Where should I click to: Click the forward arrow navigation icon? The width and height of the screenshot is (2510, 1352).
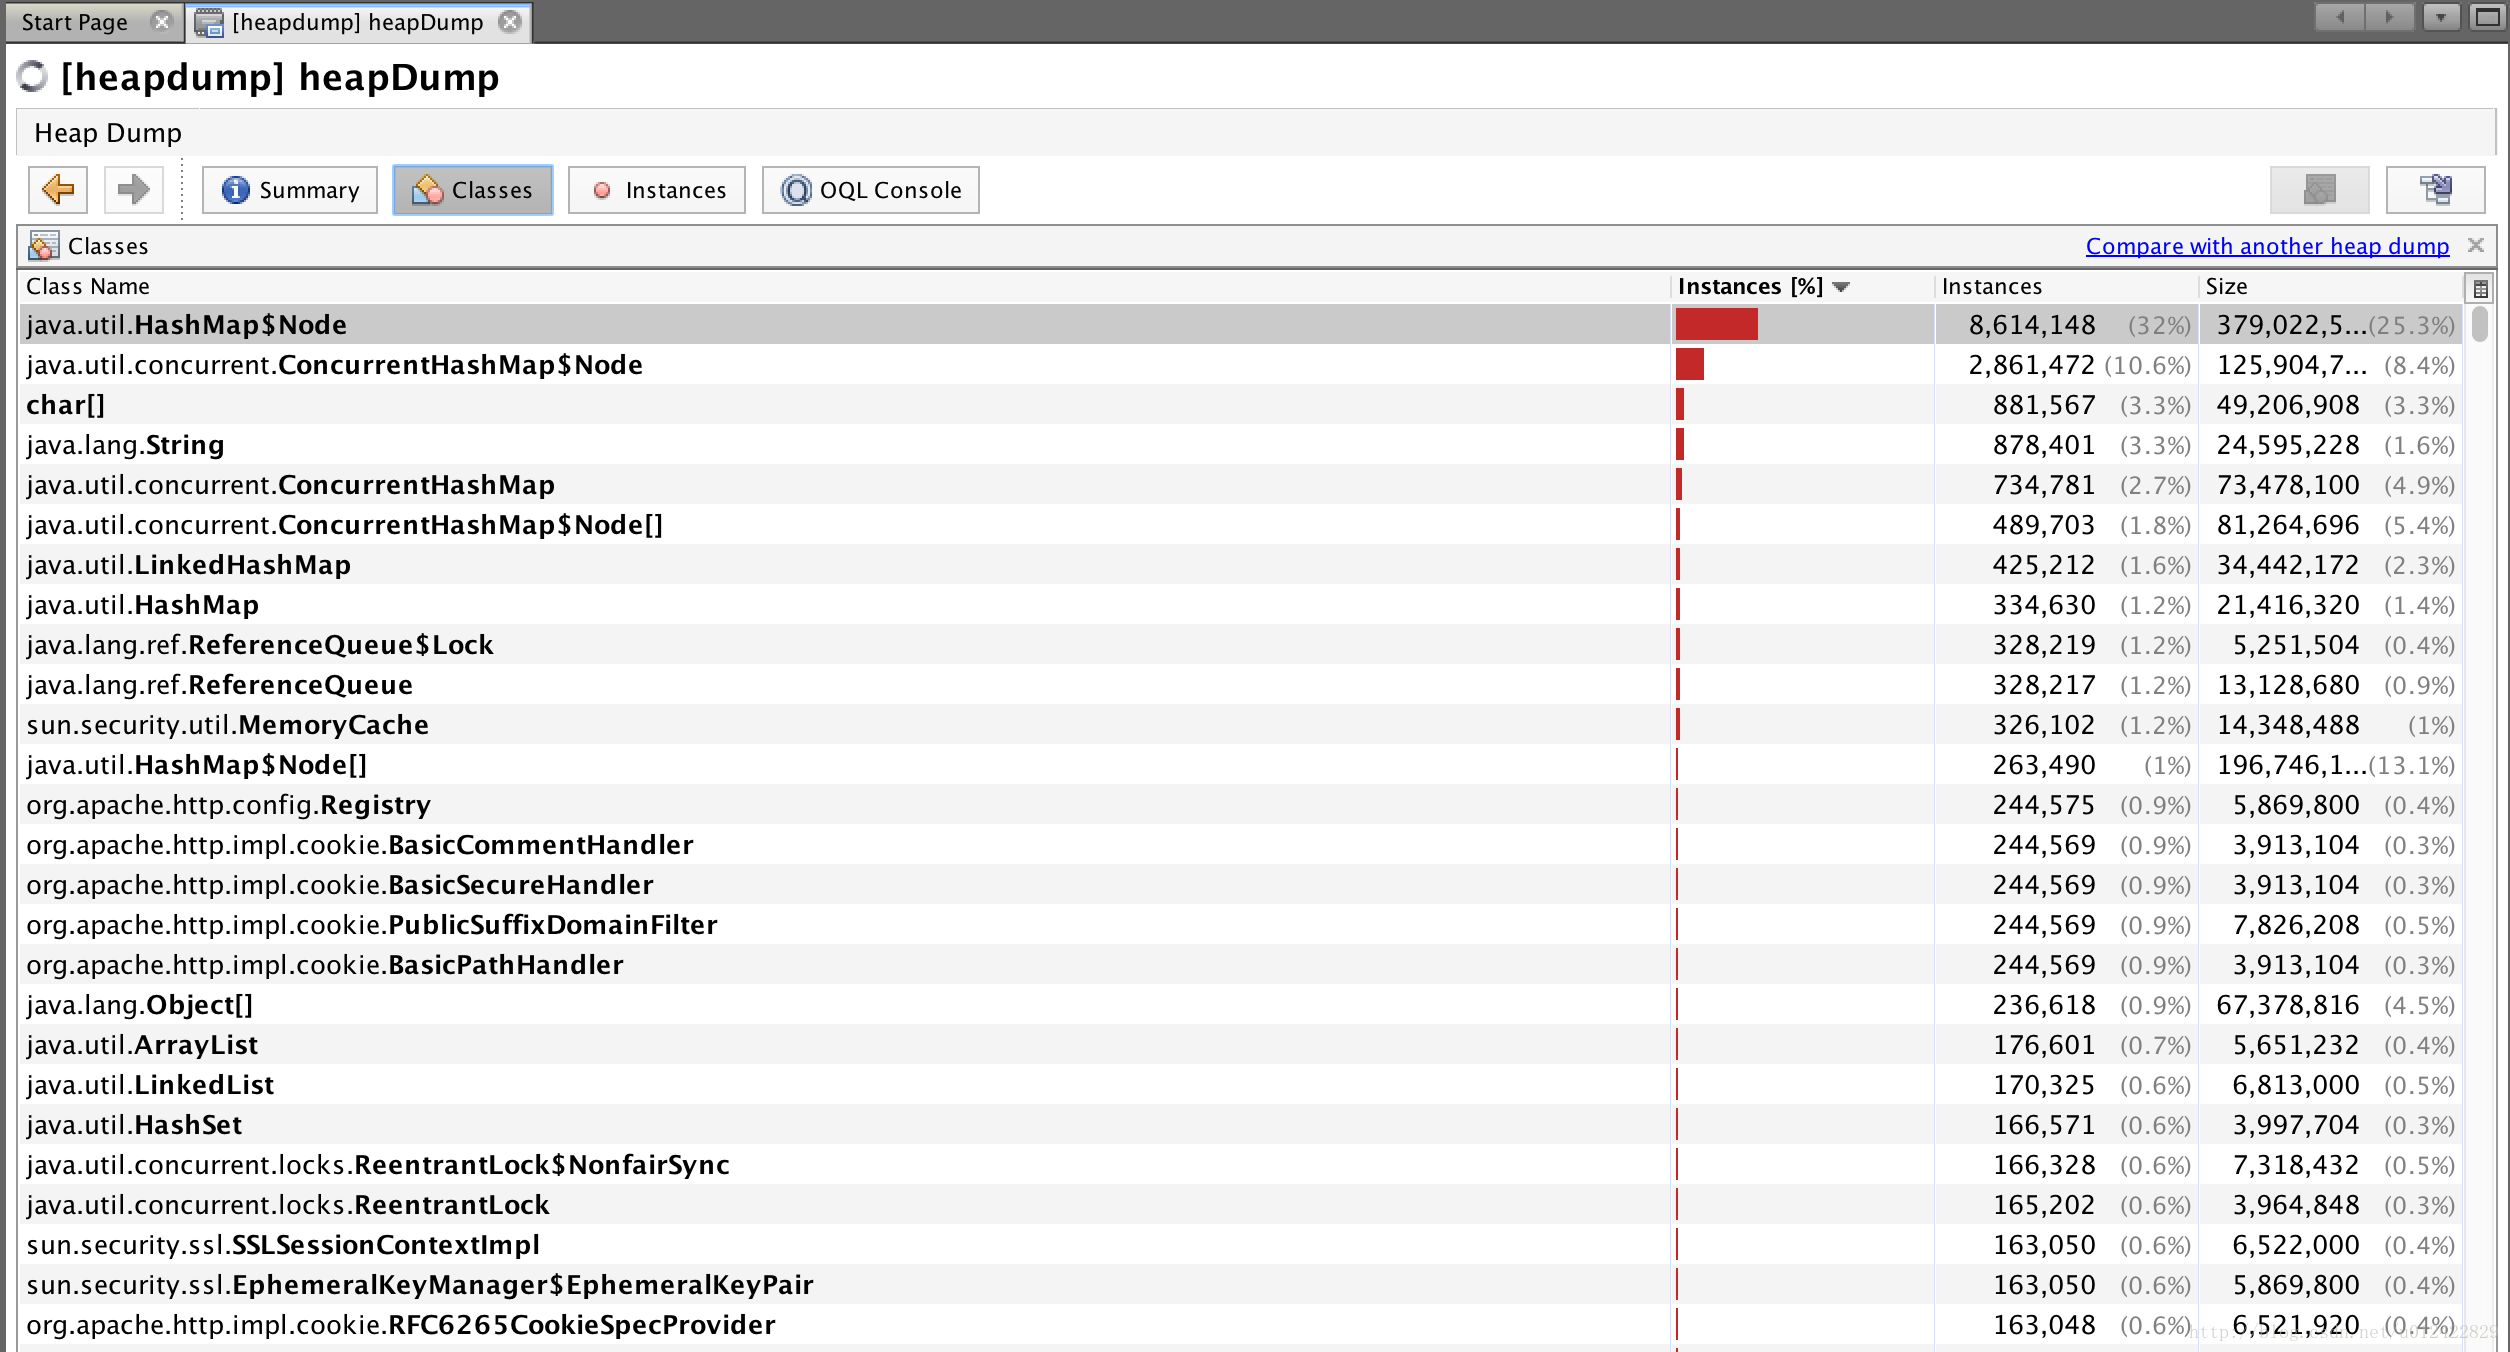[133, 190]
